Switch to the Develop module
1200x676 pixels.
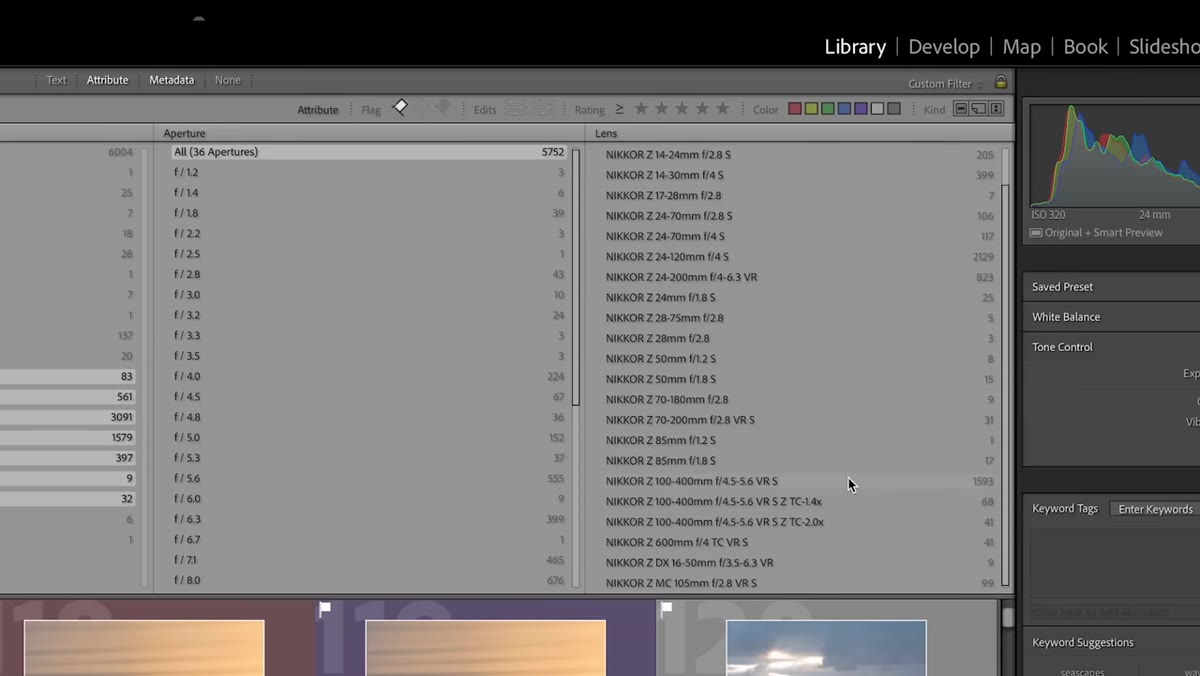pyautogui.click(x=944, y=47)
